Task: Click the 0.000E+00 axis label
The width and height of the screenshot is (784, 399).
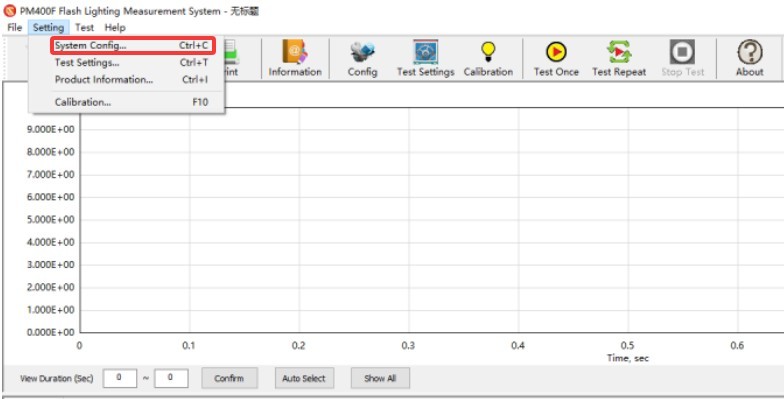Action: coord(50,332)
